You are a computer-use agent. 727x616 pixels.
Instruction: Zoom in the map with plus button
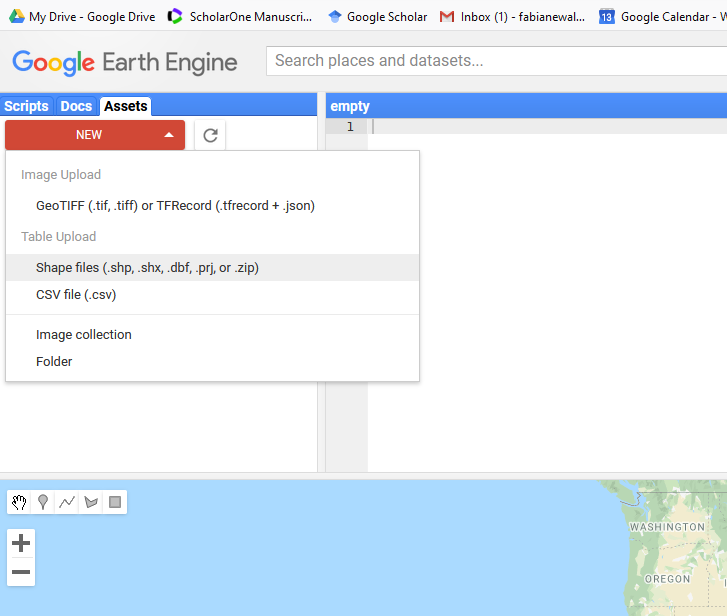(x=21, y=543)
